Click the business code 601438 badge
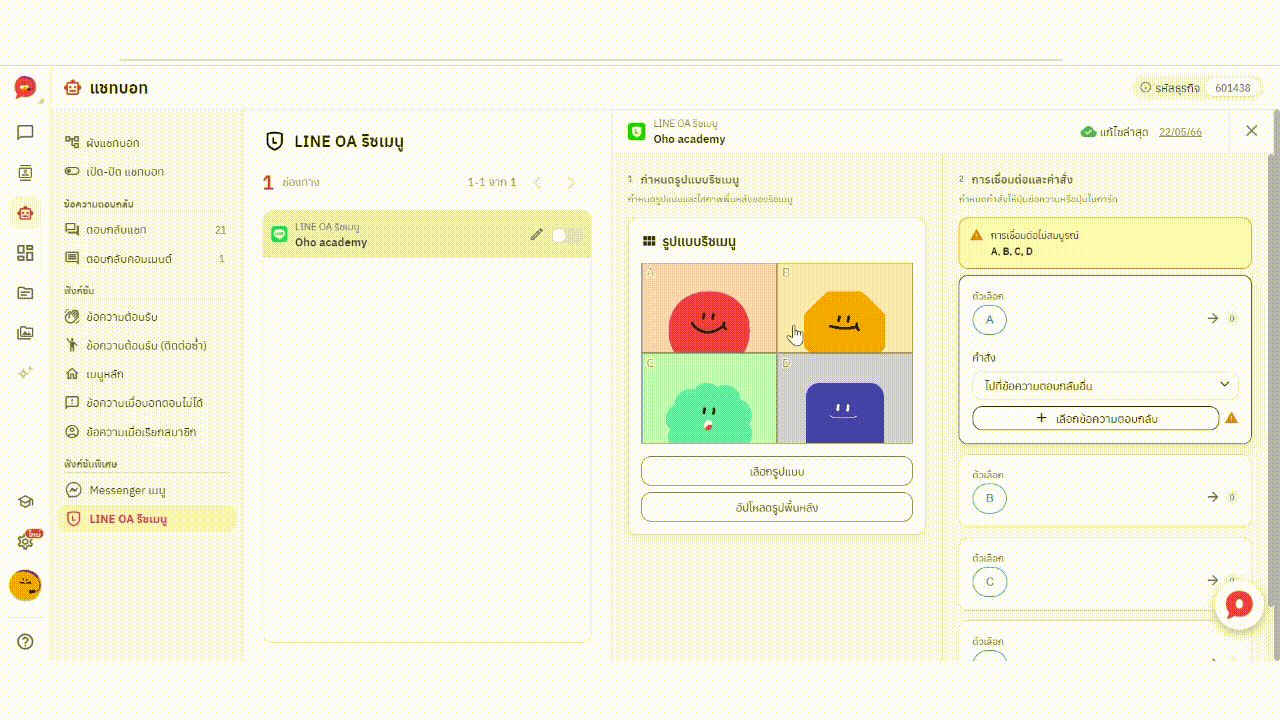The width and height of the screenshot is (1280, 720). point(1232,88)
